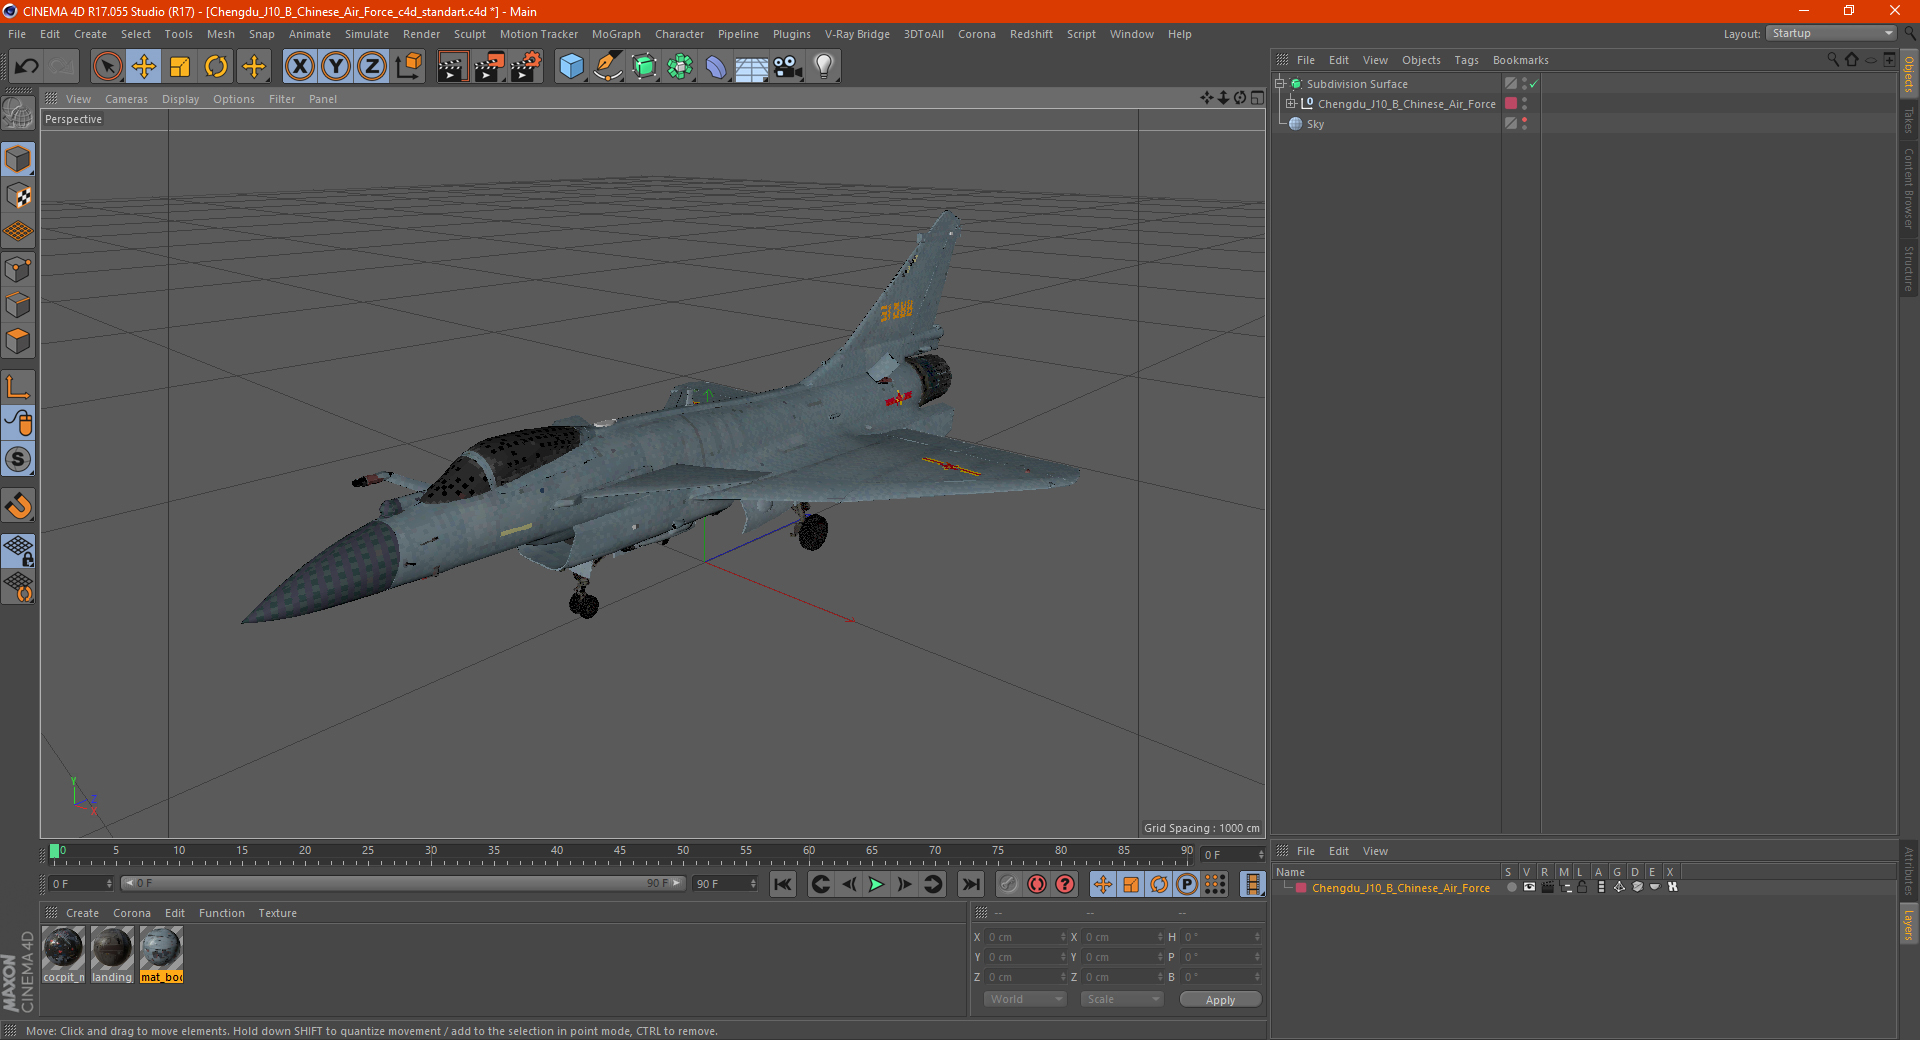The image size is (1920, 1040).
Task: Click the Array modeling objects icon
Action: pyautogui.click(x=680, y=67)
